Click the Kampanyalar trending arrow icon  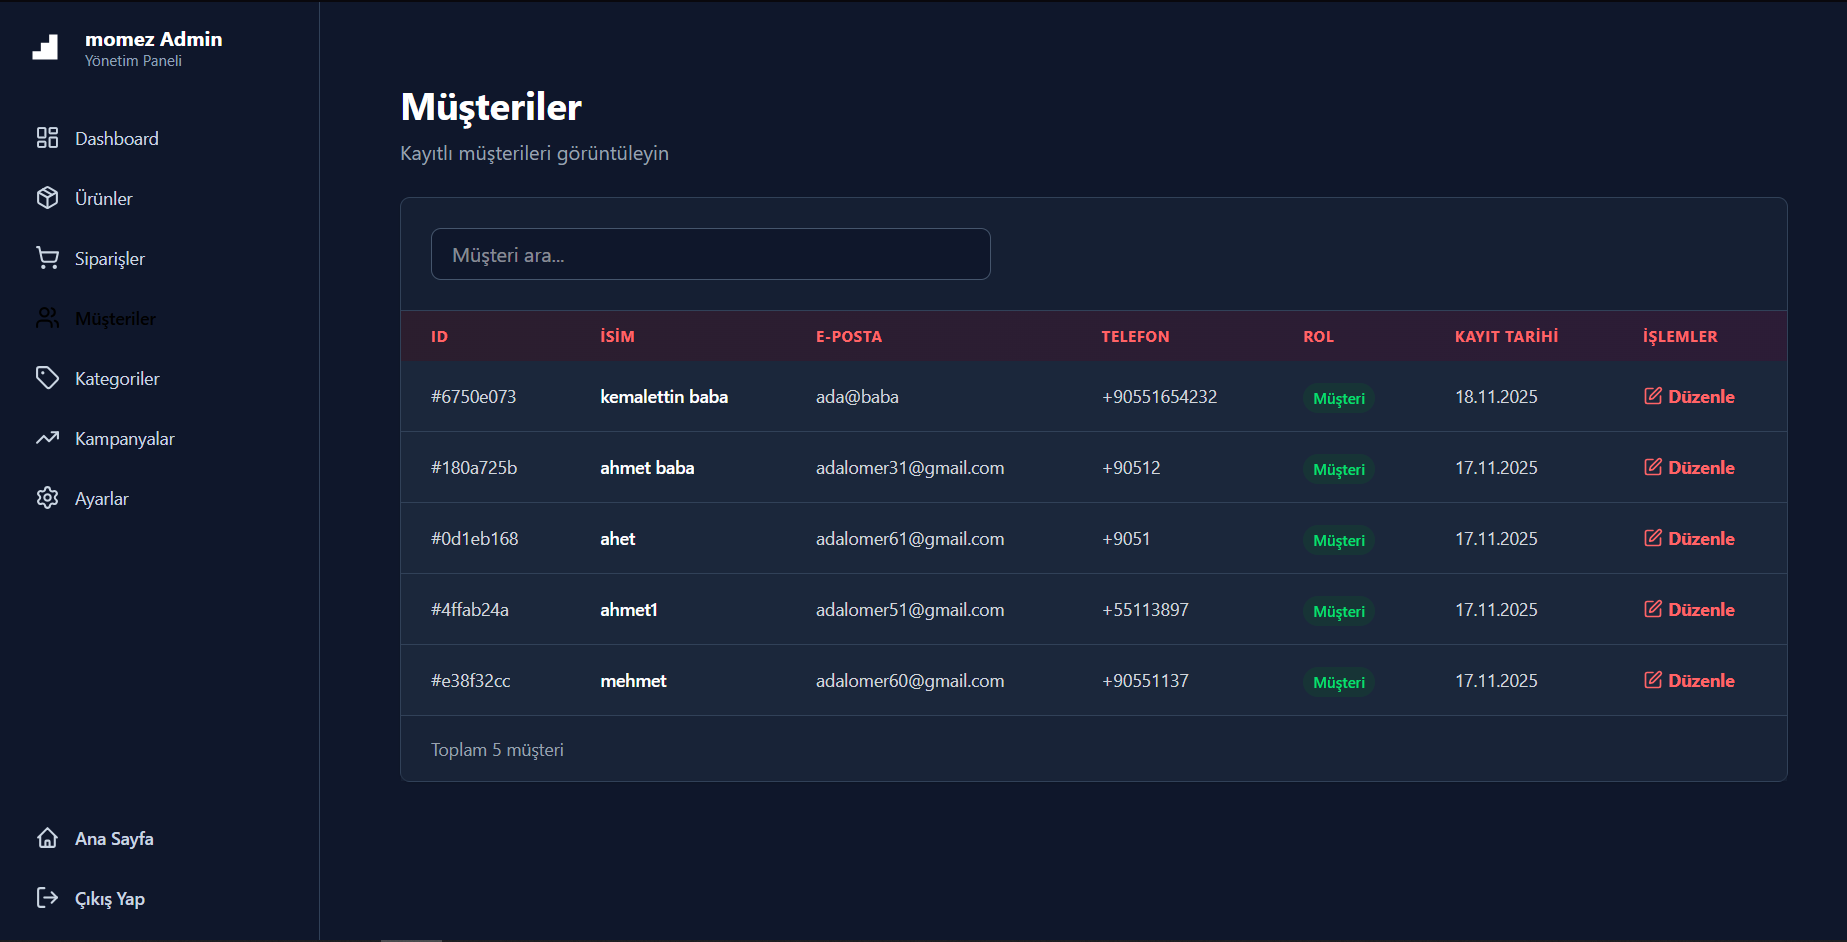tap(47, 438)
